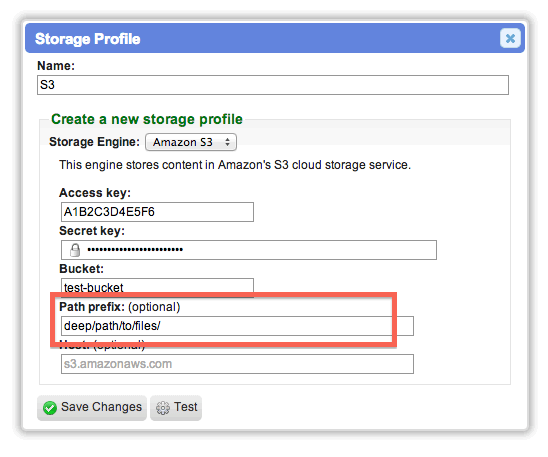Click the 'Storage Engine:' label
The width and height of the screenshot is (548, 457).
[x=94, y=142]
